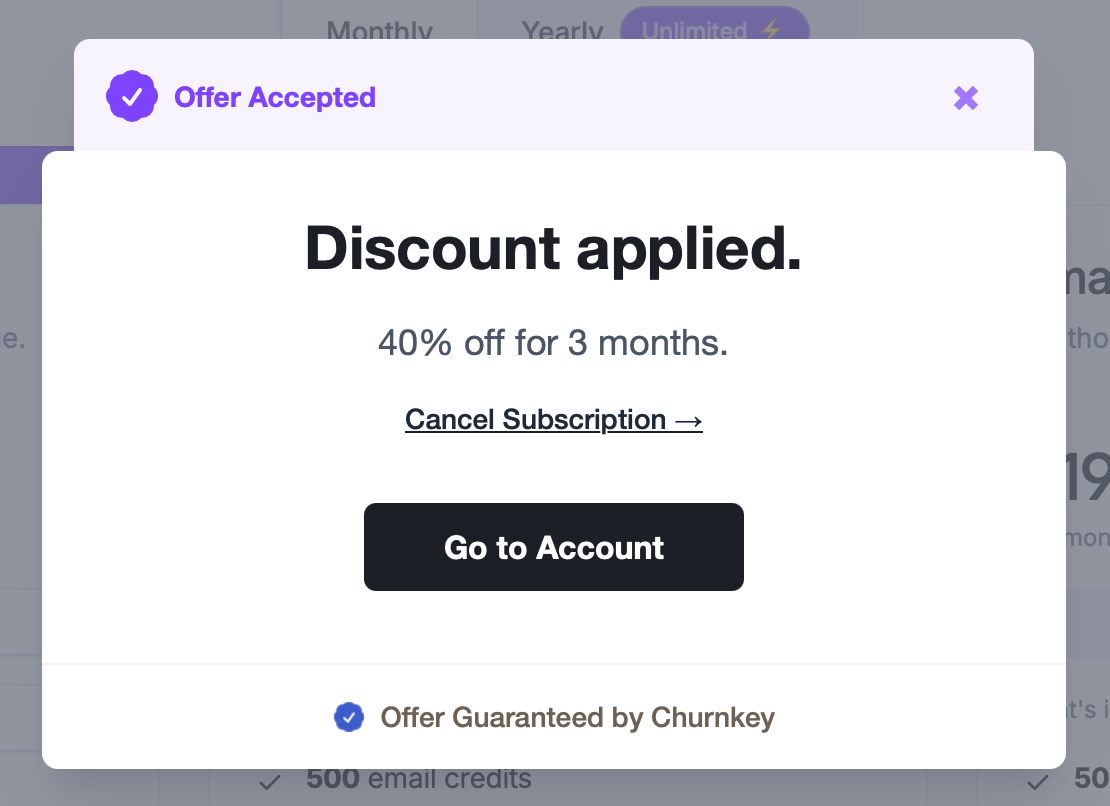Image resolution: width=1110 pixels, height=806 pixels.
Task: Click the purple checkmark badge icon
Action: (x=132, y=97)
